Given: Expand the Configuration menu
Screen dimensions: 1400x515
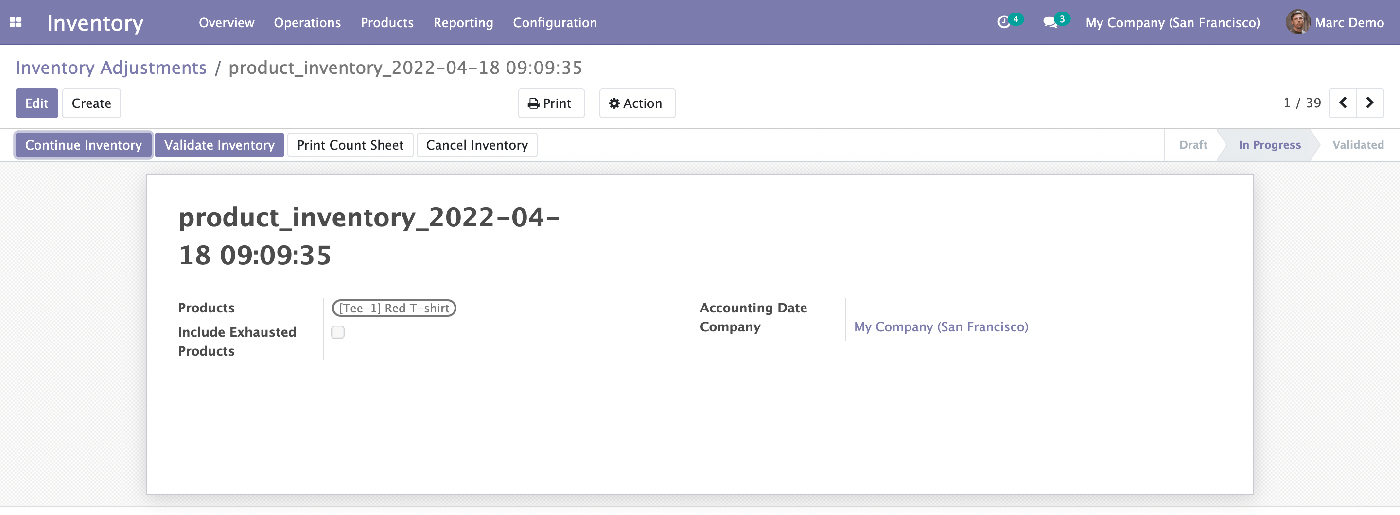Looking at the screenshot, I should pos(555,22).
